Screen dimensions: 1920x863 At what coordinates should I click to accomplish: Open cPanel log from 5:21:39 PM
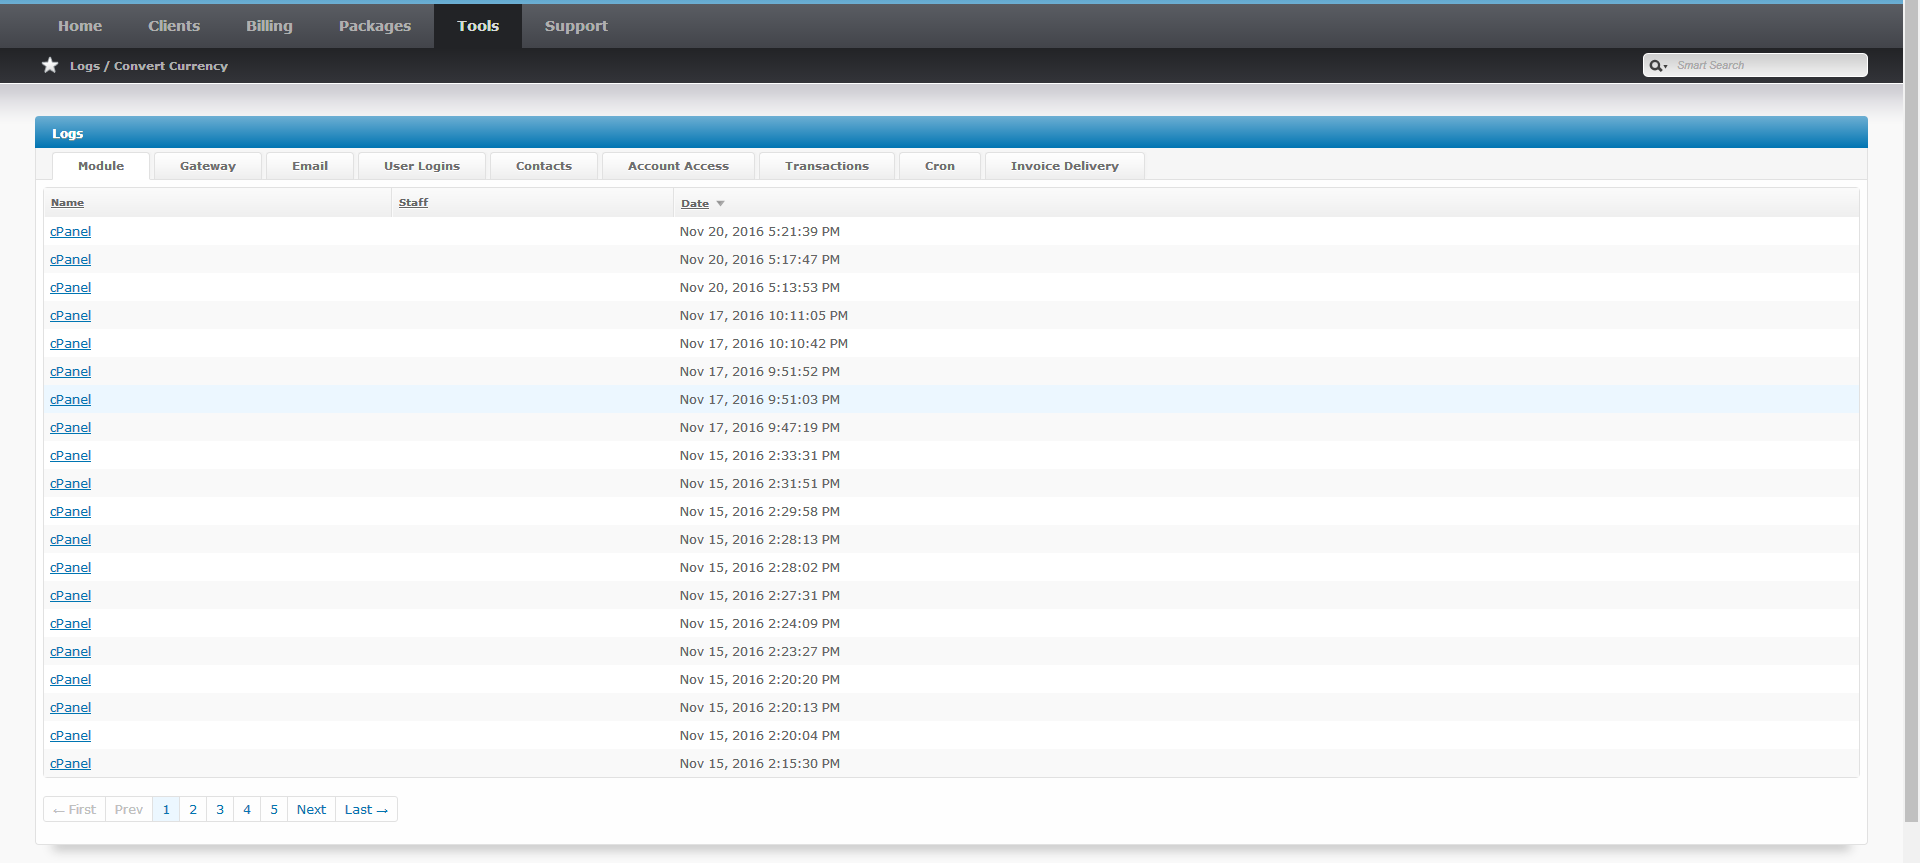[70, 232]
